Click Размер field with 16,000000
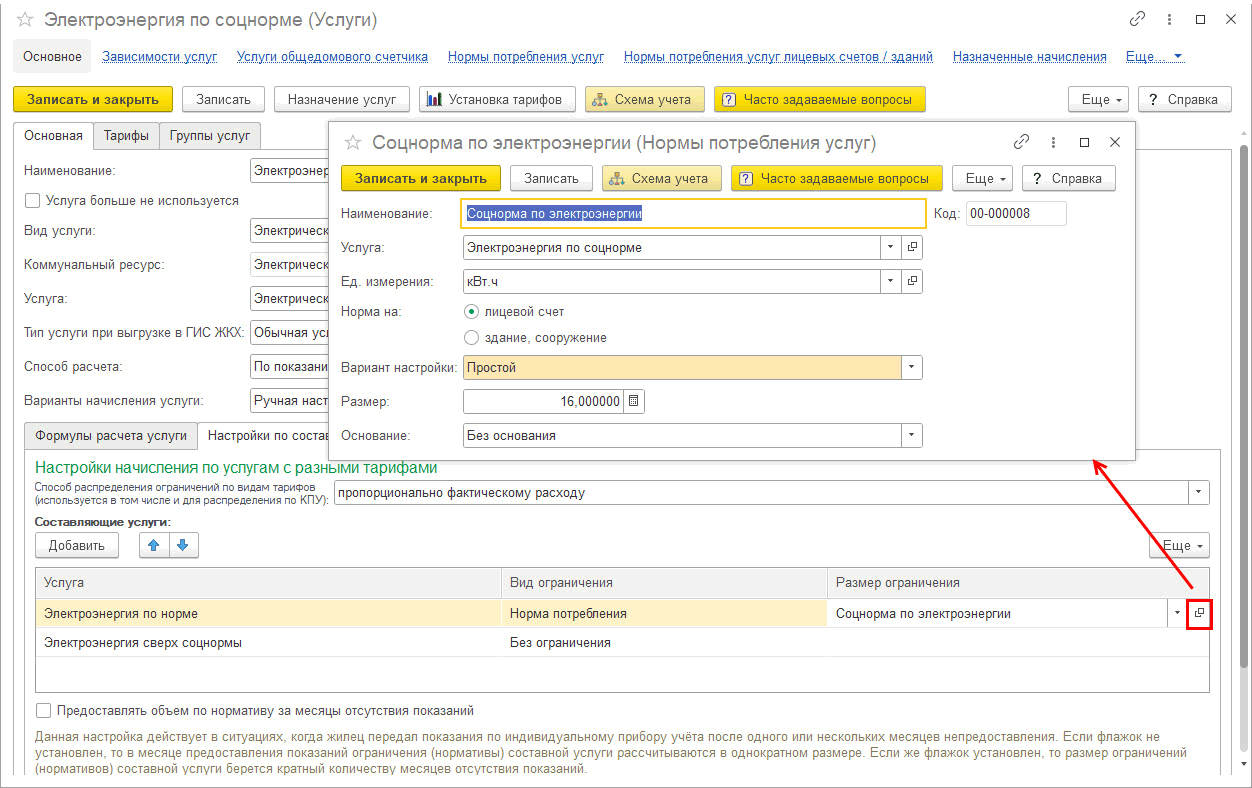Image resolution: width=1252 pixels, height=788 pixels. click(543, 402)
